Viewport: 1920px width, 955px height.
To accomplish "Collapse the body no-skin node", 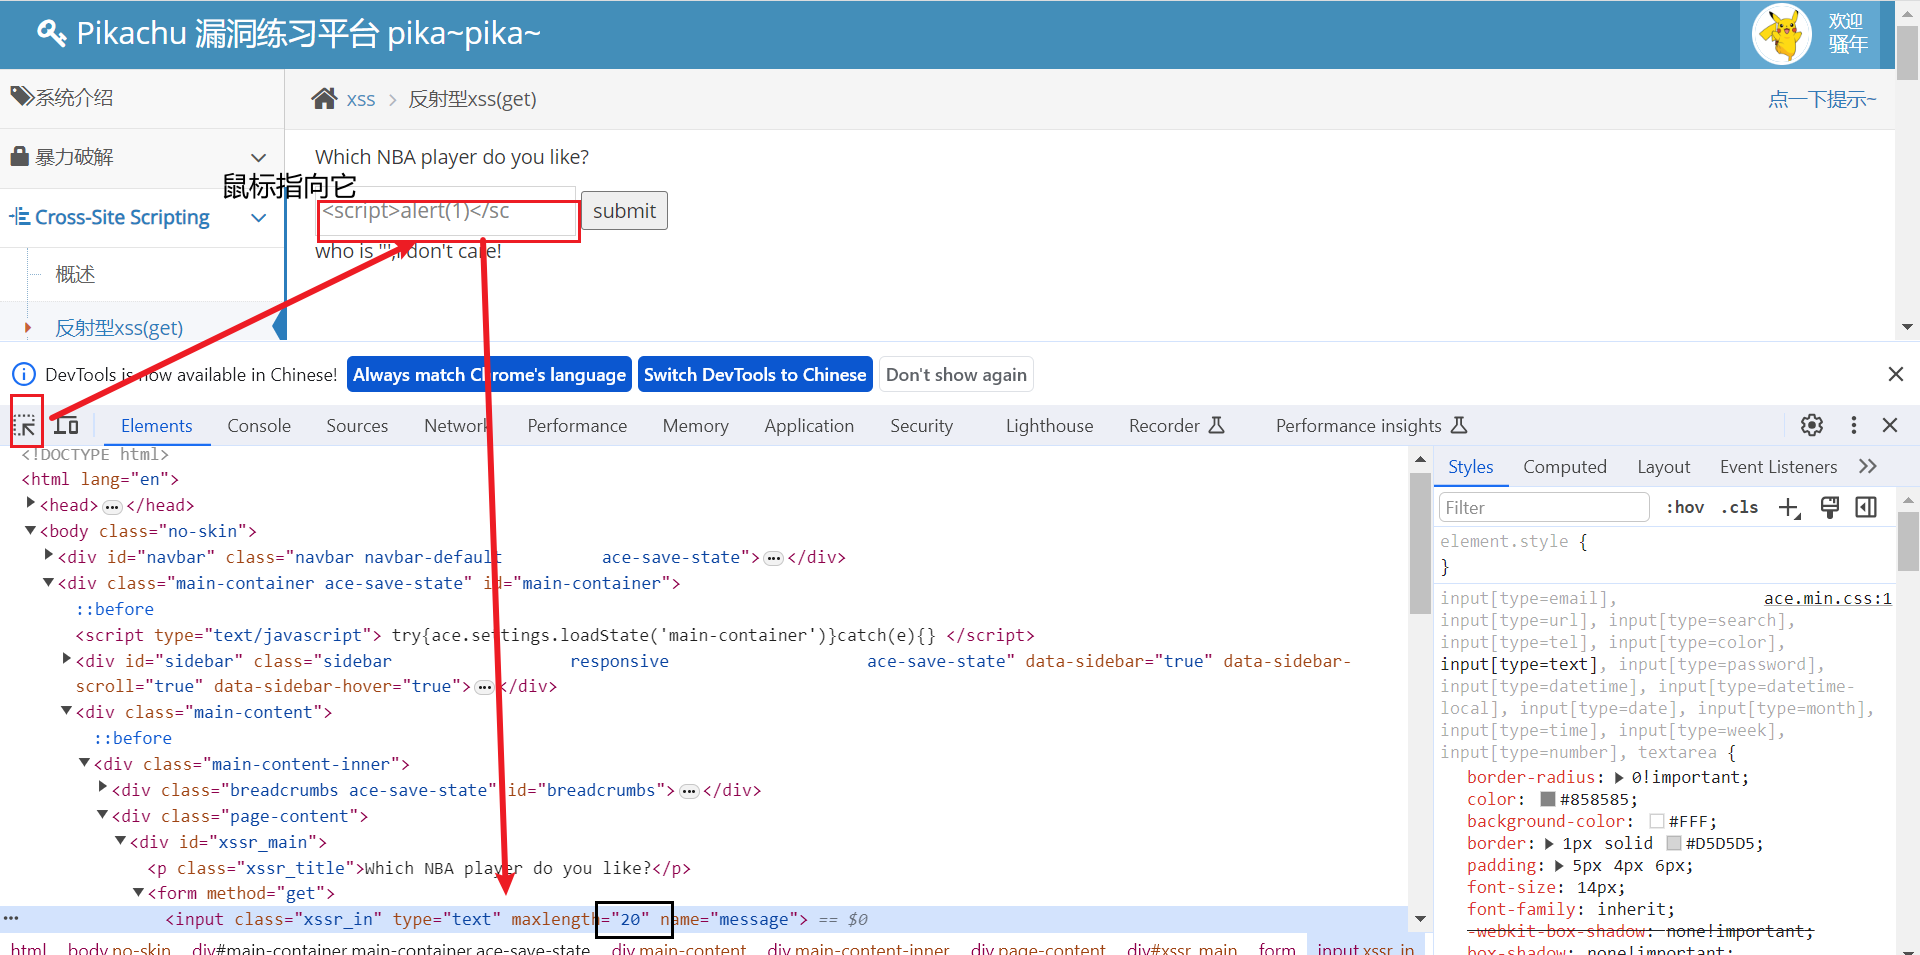I will click(30, 530).
